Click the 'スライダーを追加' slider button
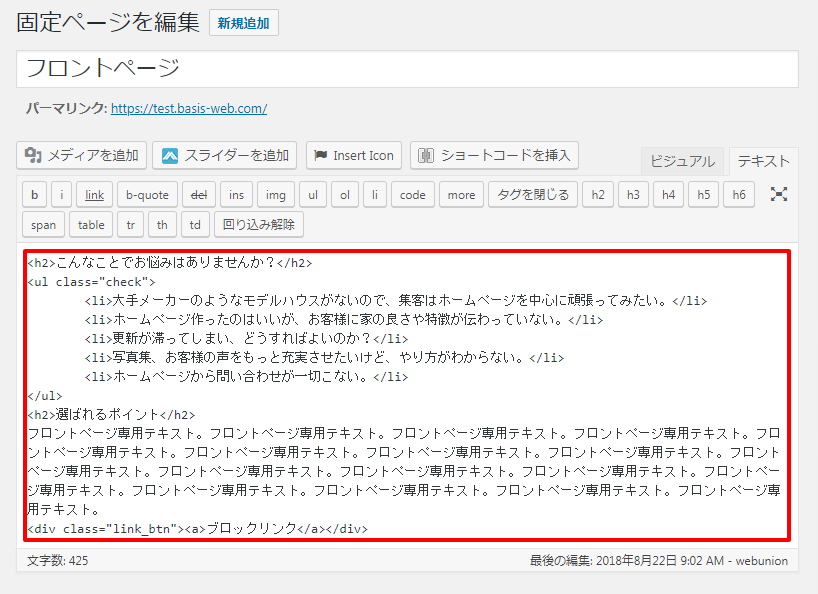The image size is (818, 594). [x=224, y=155]
